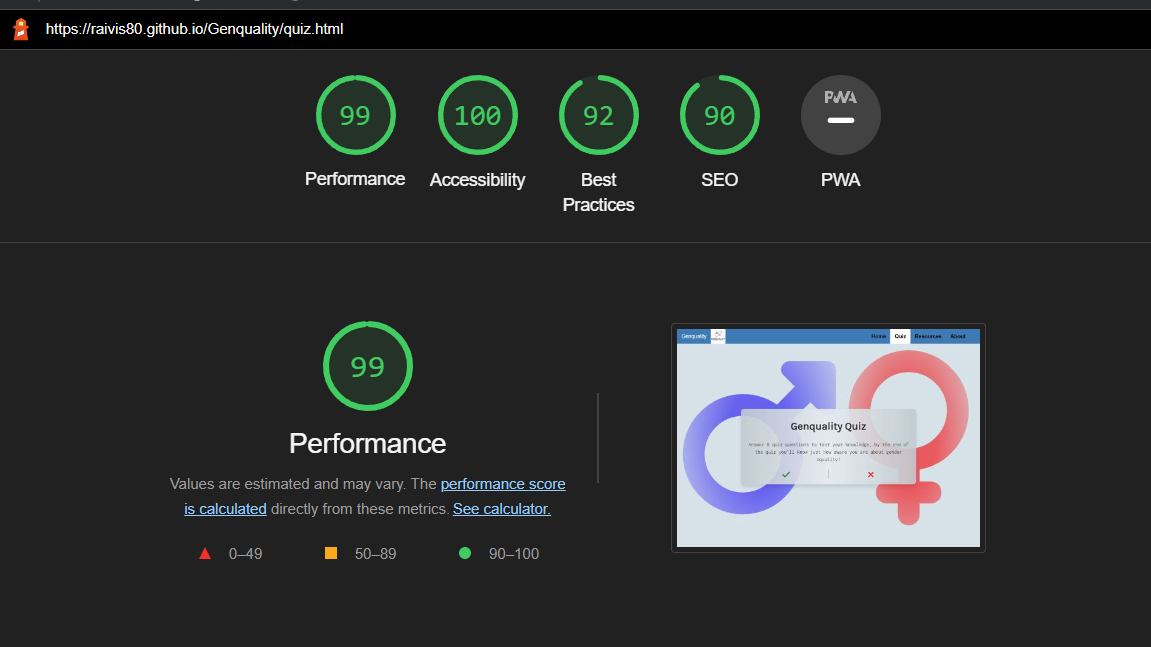Click the 'Genquality Quiz' card title
1151x647 pixels.
coord(828,426)
